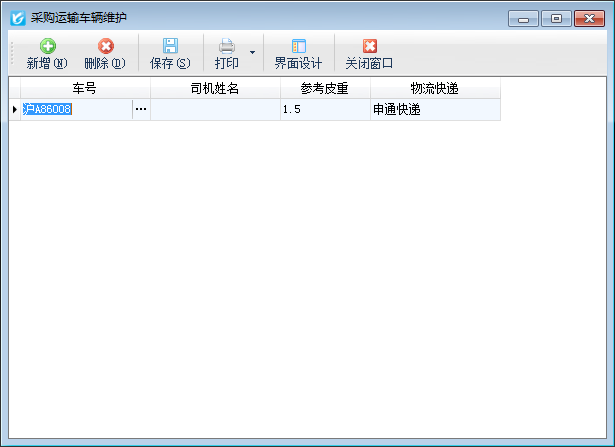This screenshot has width=615, height=447.
Task: Click the 车号 field containing 沪A86008
Action: coord(75,109)
